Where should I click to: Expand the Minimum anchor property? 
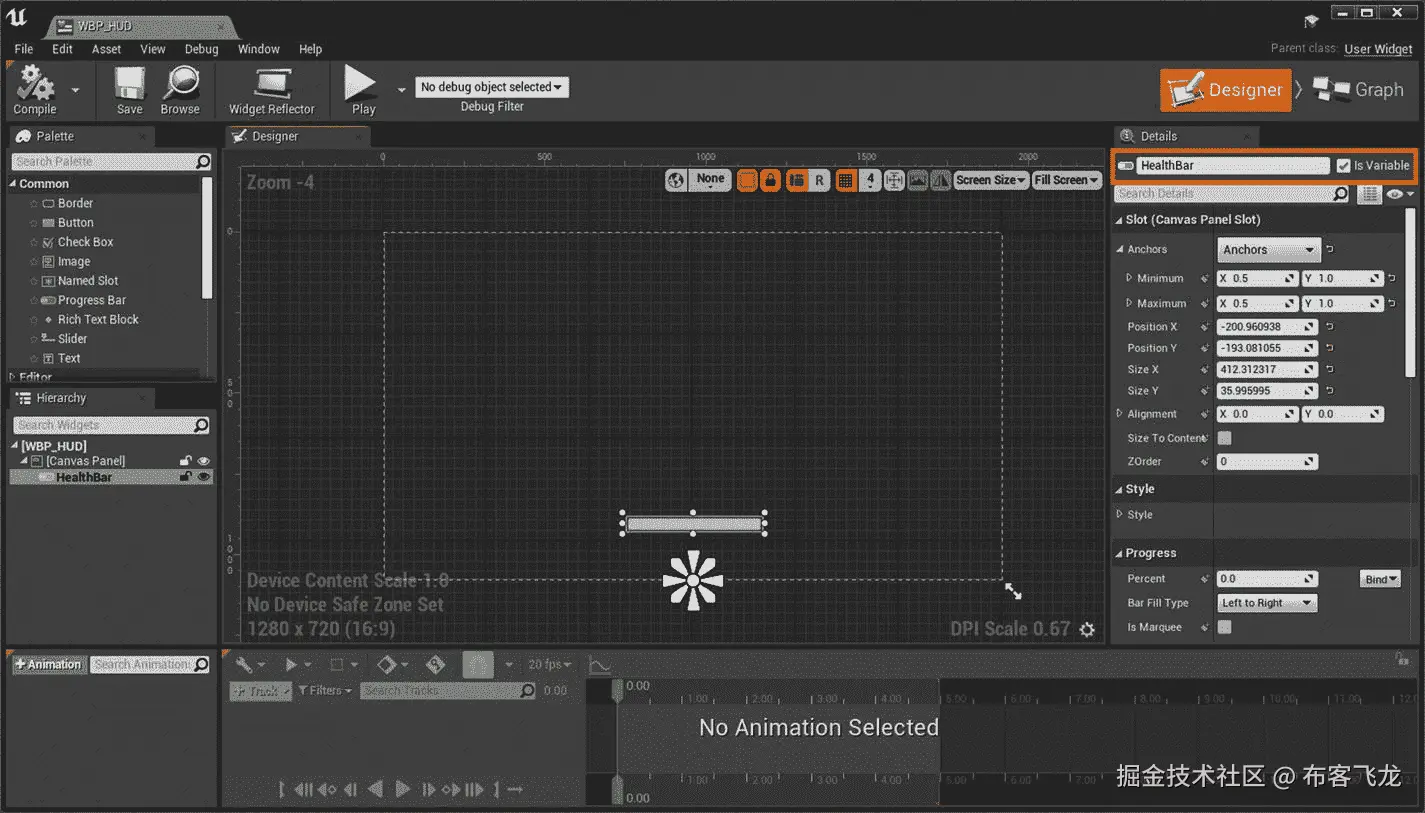click(x=1129, y=278)
